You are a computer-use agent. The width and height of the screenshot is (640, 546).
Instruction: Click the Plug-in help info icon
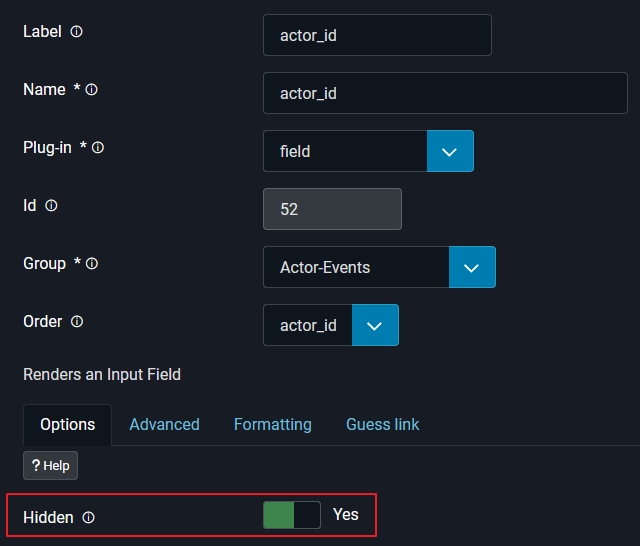98,148
